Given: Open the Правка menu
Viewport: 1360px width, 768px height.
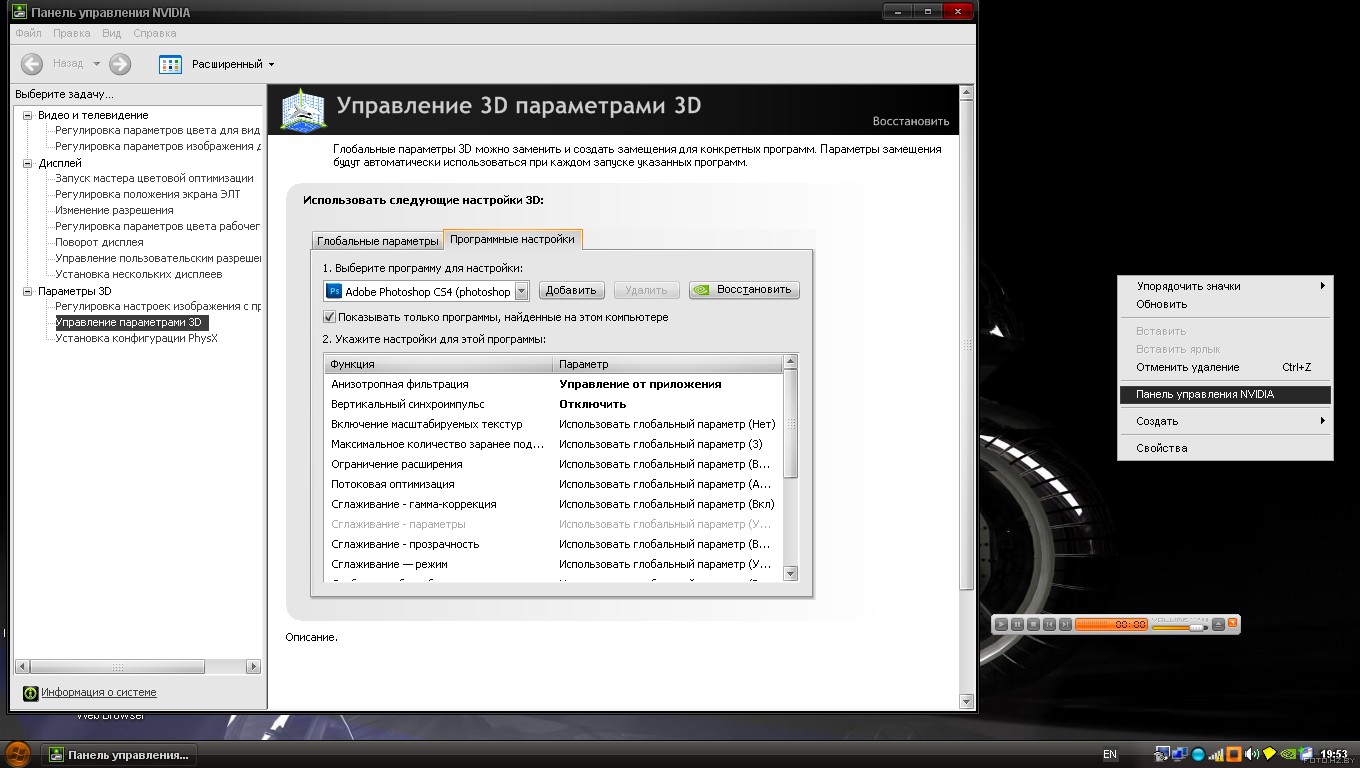Looking at the screenshot, I should click(x=72, y=33).
